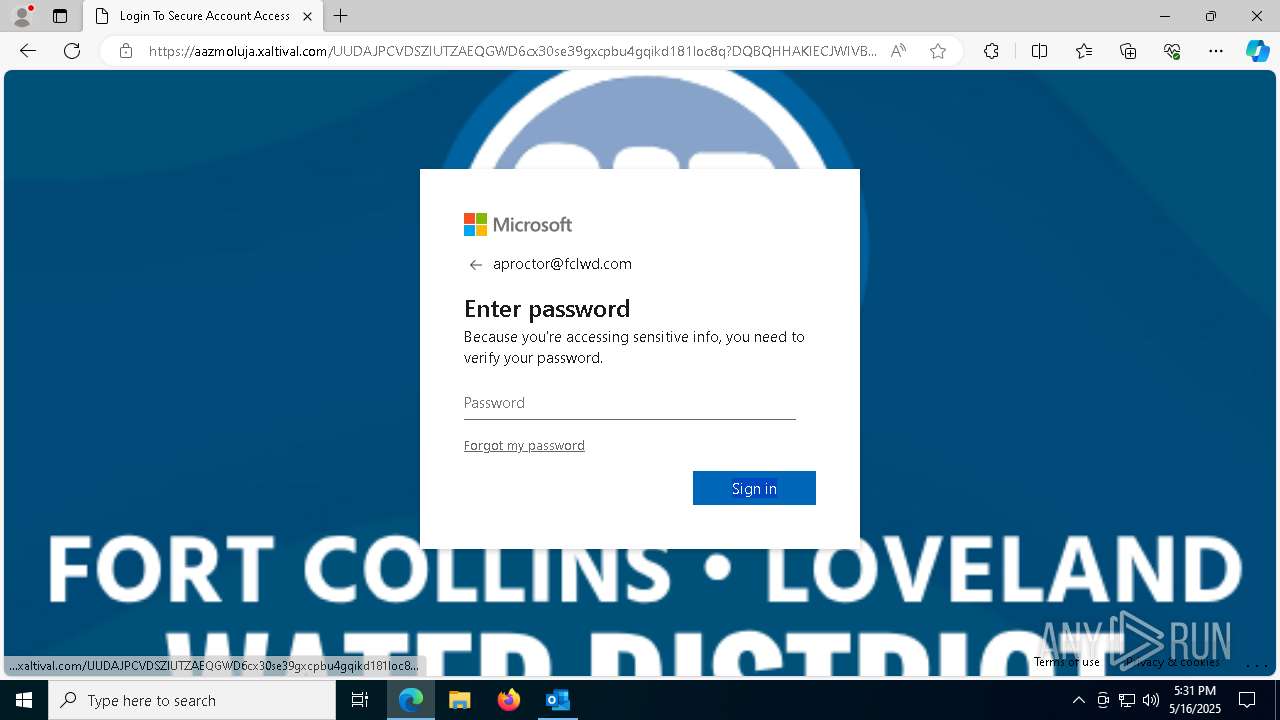
Task: Open Task View on the taskbar
Action: tap(360, 700)
